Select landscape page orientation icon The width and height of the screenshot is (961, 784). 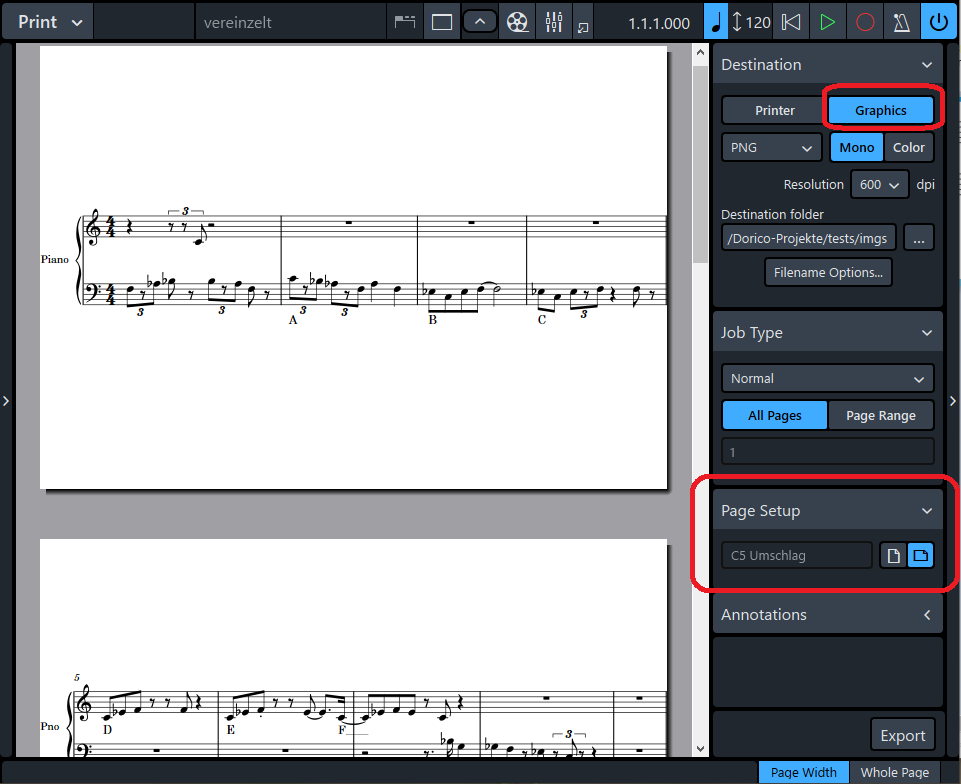pyautogui.click(x=921, y=555)
